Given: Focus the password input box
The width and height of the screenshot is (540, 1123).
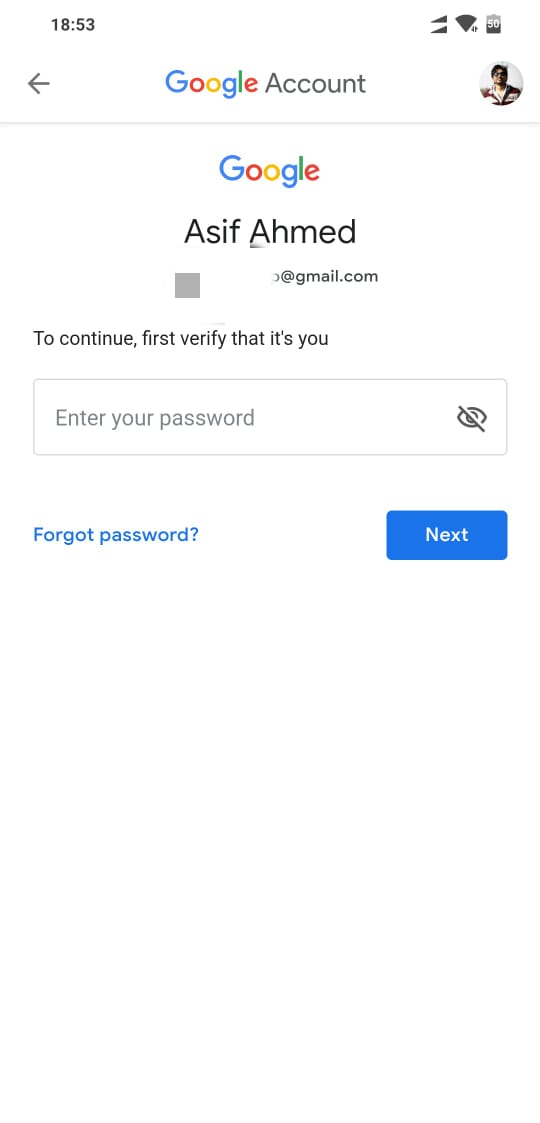Looking at the screenshot, I should (270, 417).
